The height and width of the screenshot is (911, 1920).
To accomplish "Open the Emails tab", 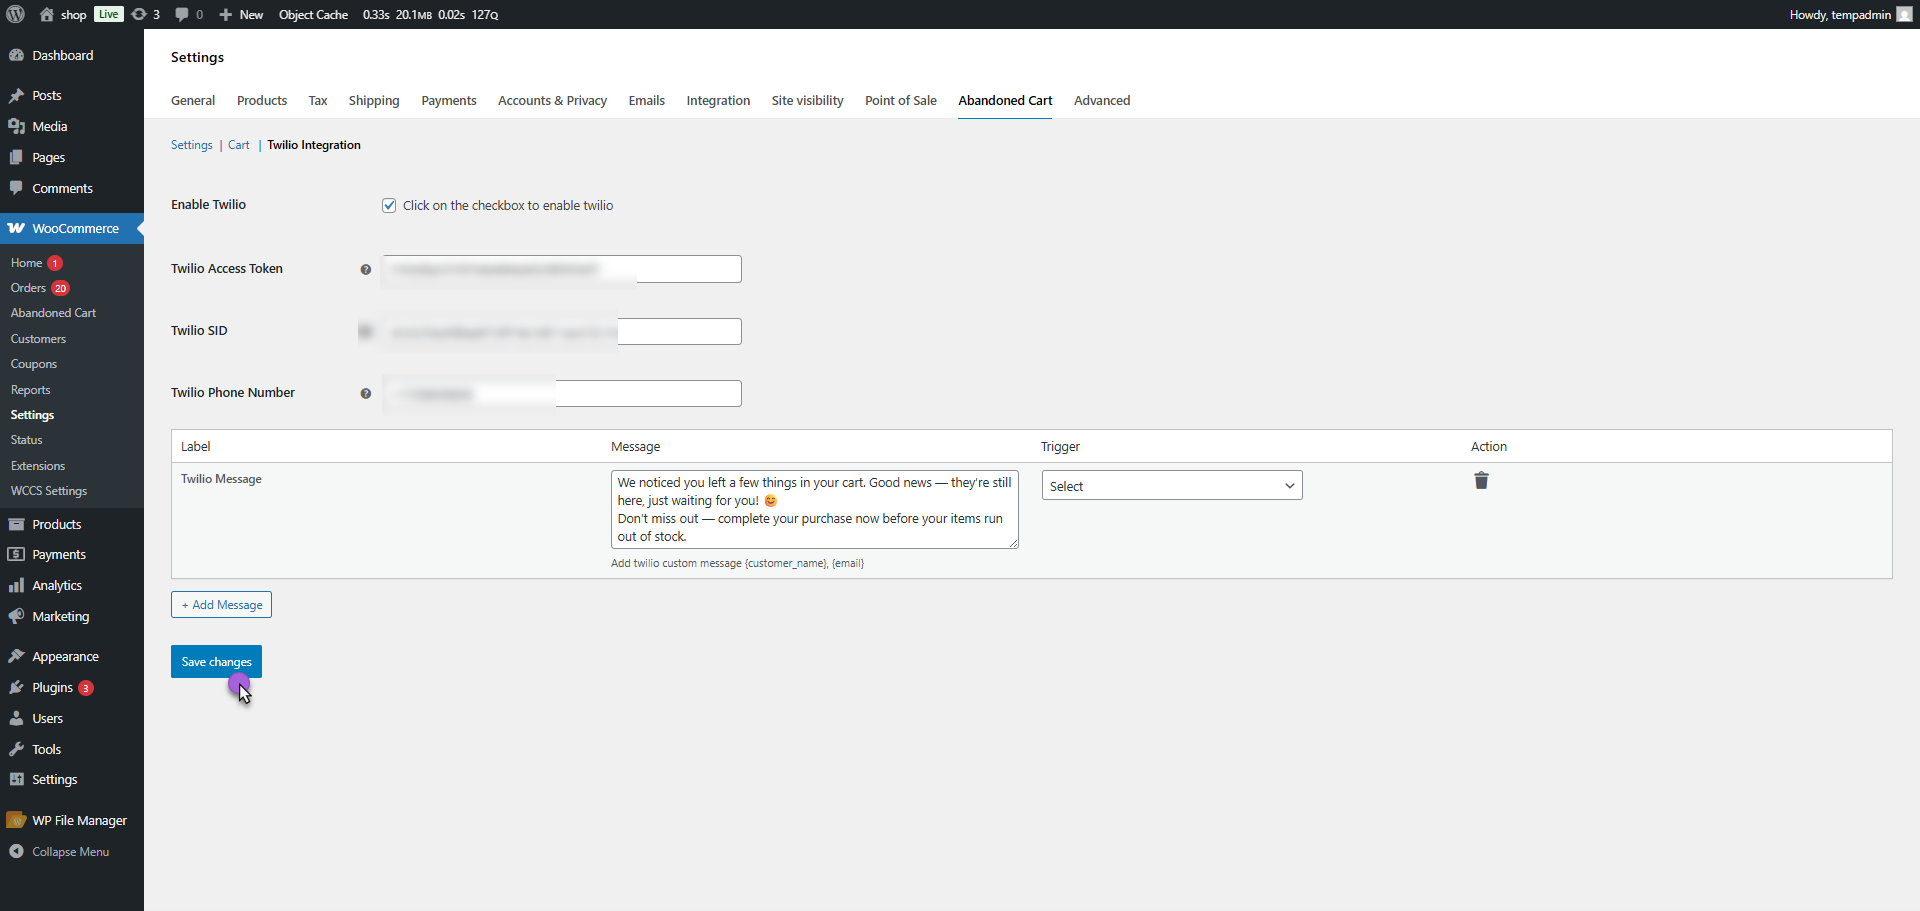I will point(647,100).
